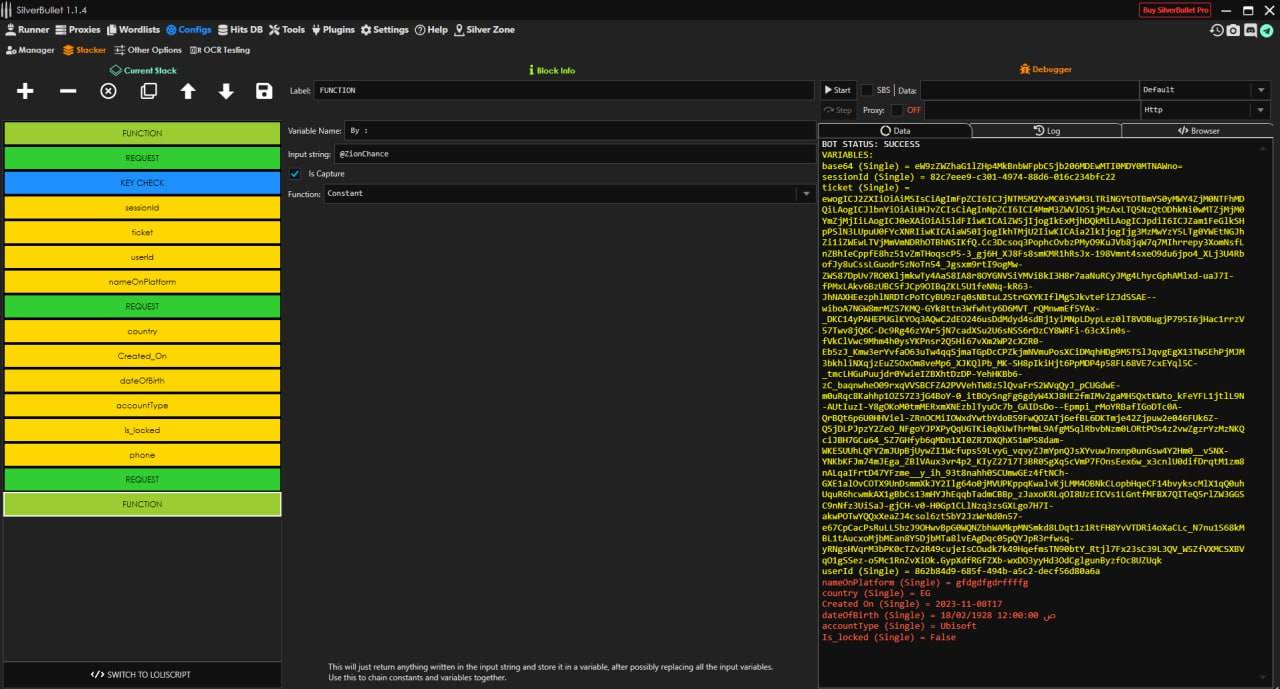
Task: Move selected block down with arrow icon
Action: click(x=226, y=91)
